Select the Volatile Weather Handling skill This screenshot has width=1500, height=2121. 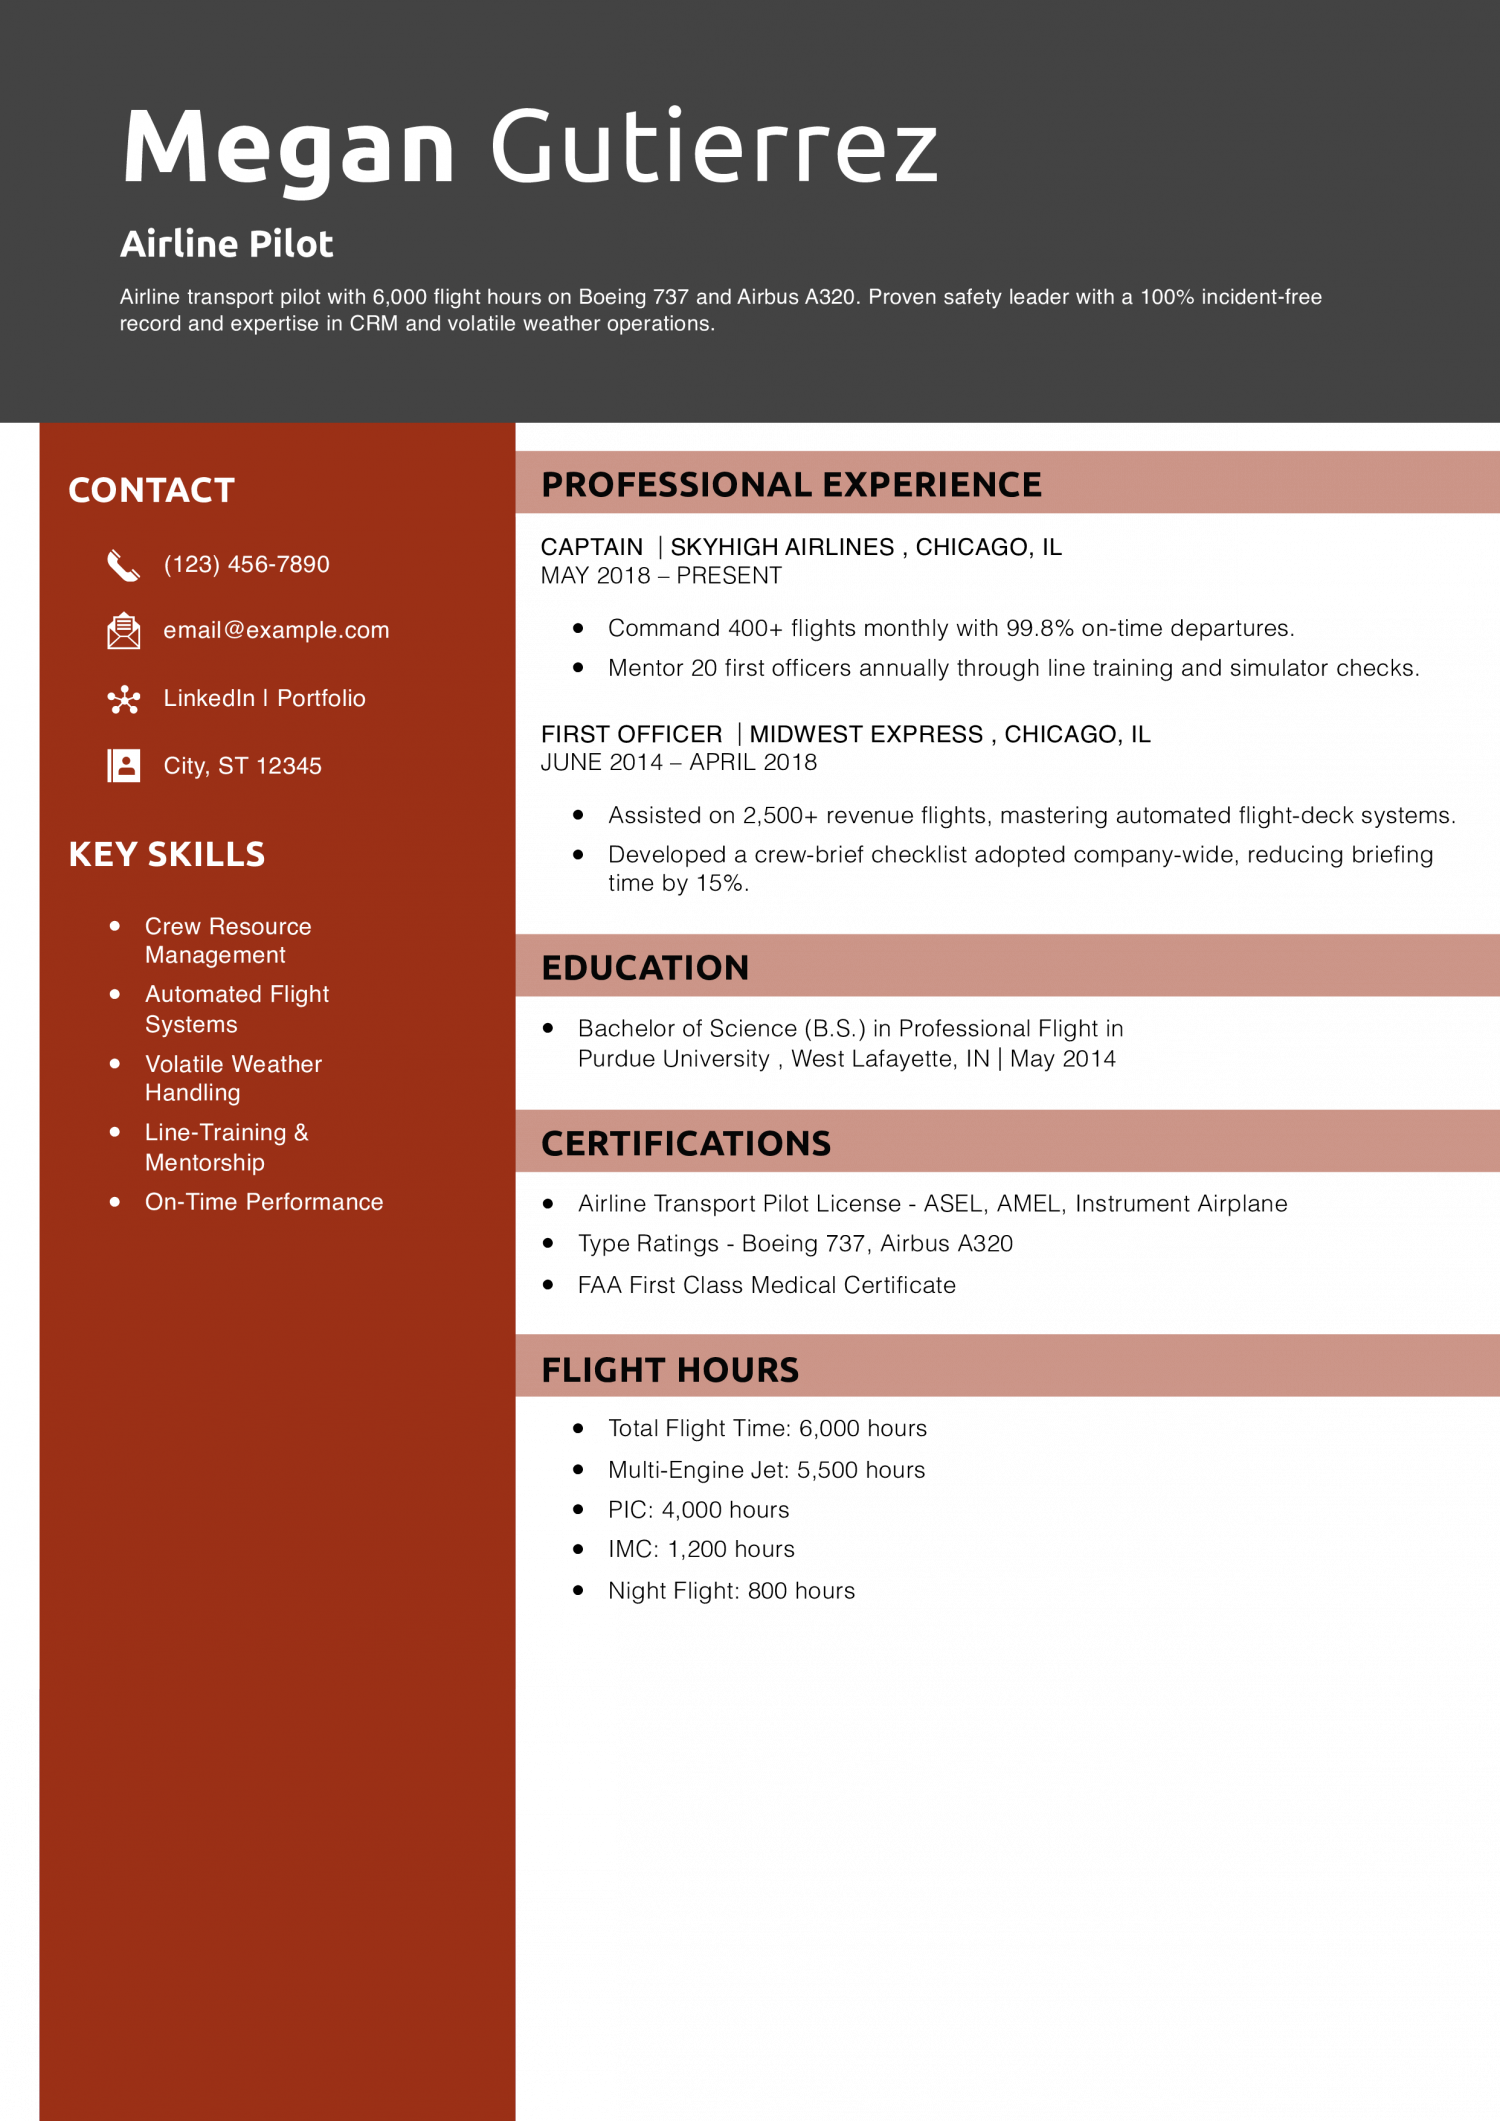pos(233,1078)
